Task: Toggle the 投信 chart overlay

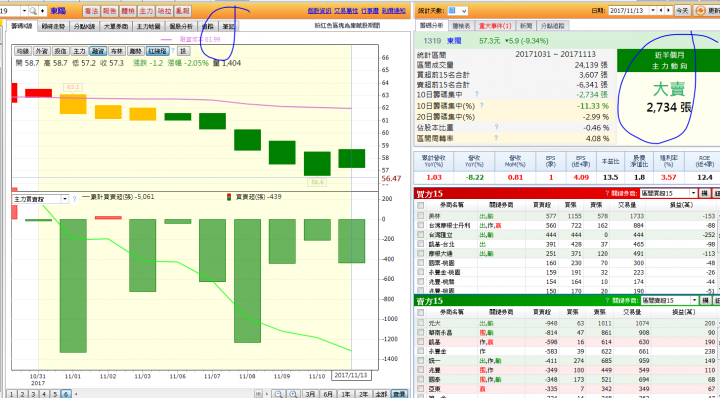Action: point(61,51)
